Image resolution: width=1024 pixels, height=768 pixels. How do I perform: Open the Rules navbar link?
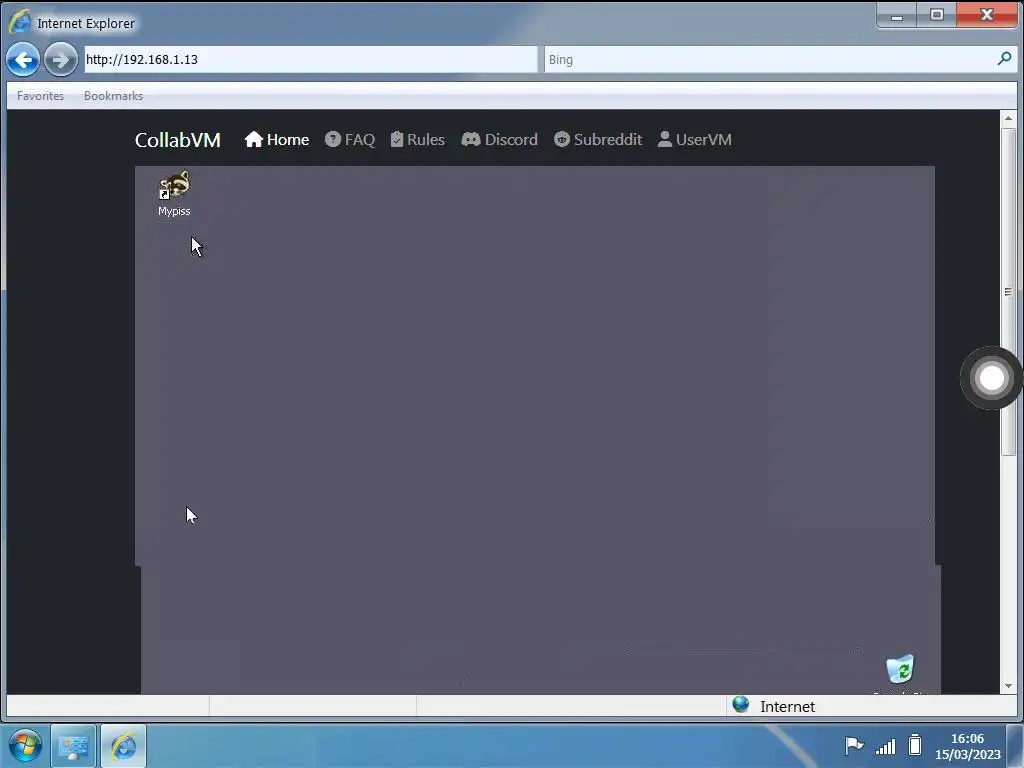[x=417, y=140]
